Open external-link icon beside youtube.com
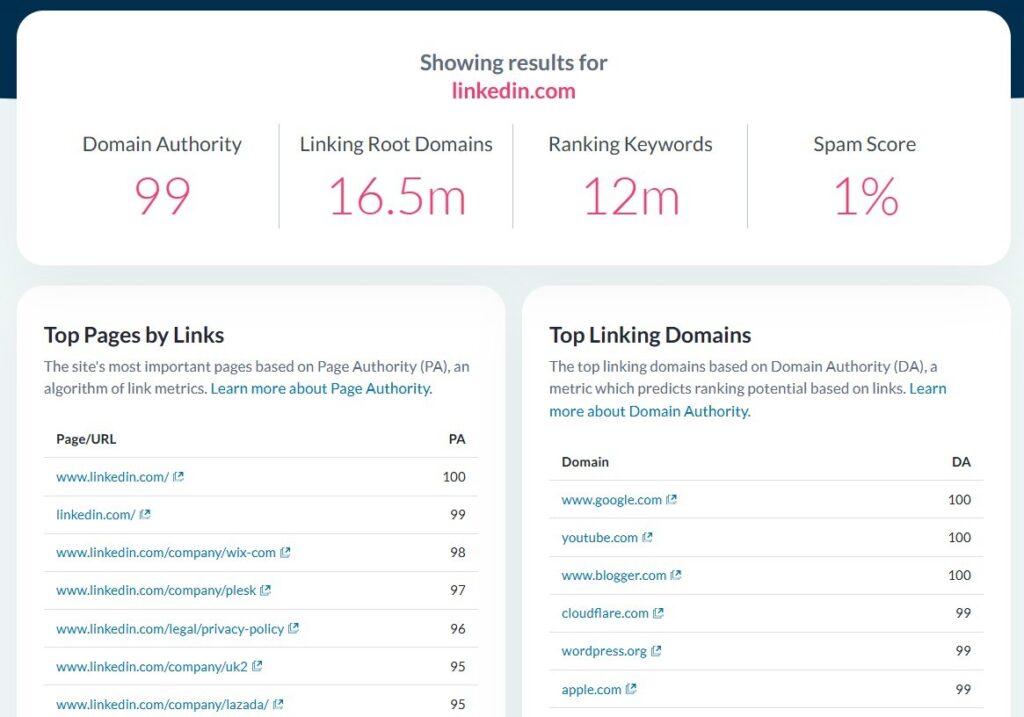 [x=647, y=538]
